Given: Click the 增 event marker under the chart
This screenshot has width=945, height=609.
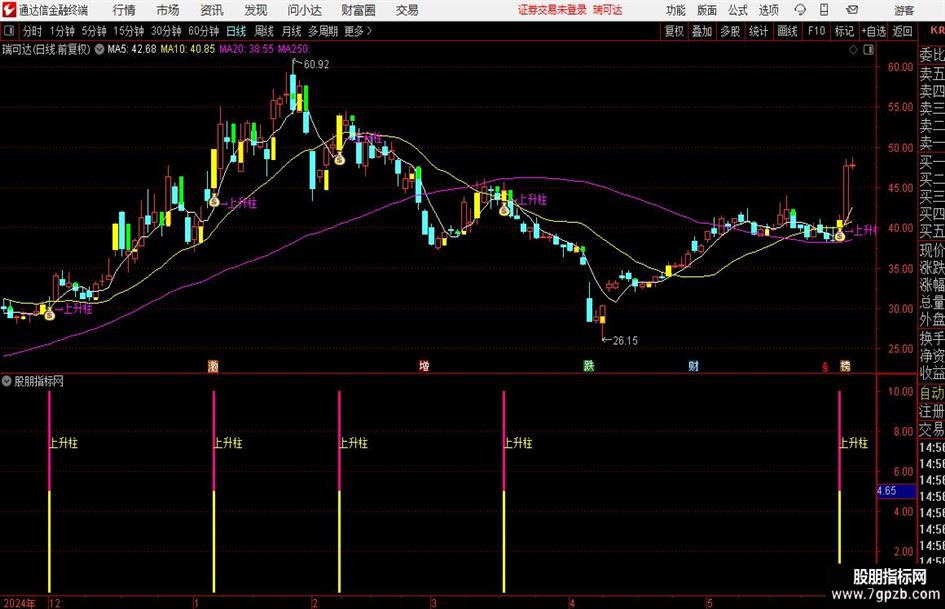Looking at the screenshot, I should click(424, 366).
